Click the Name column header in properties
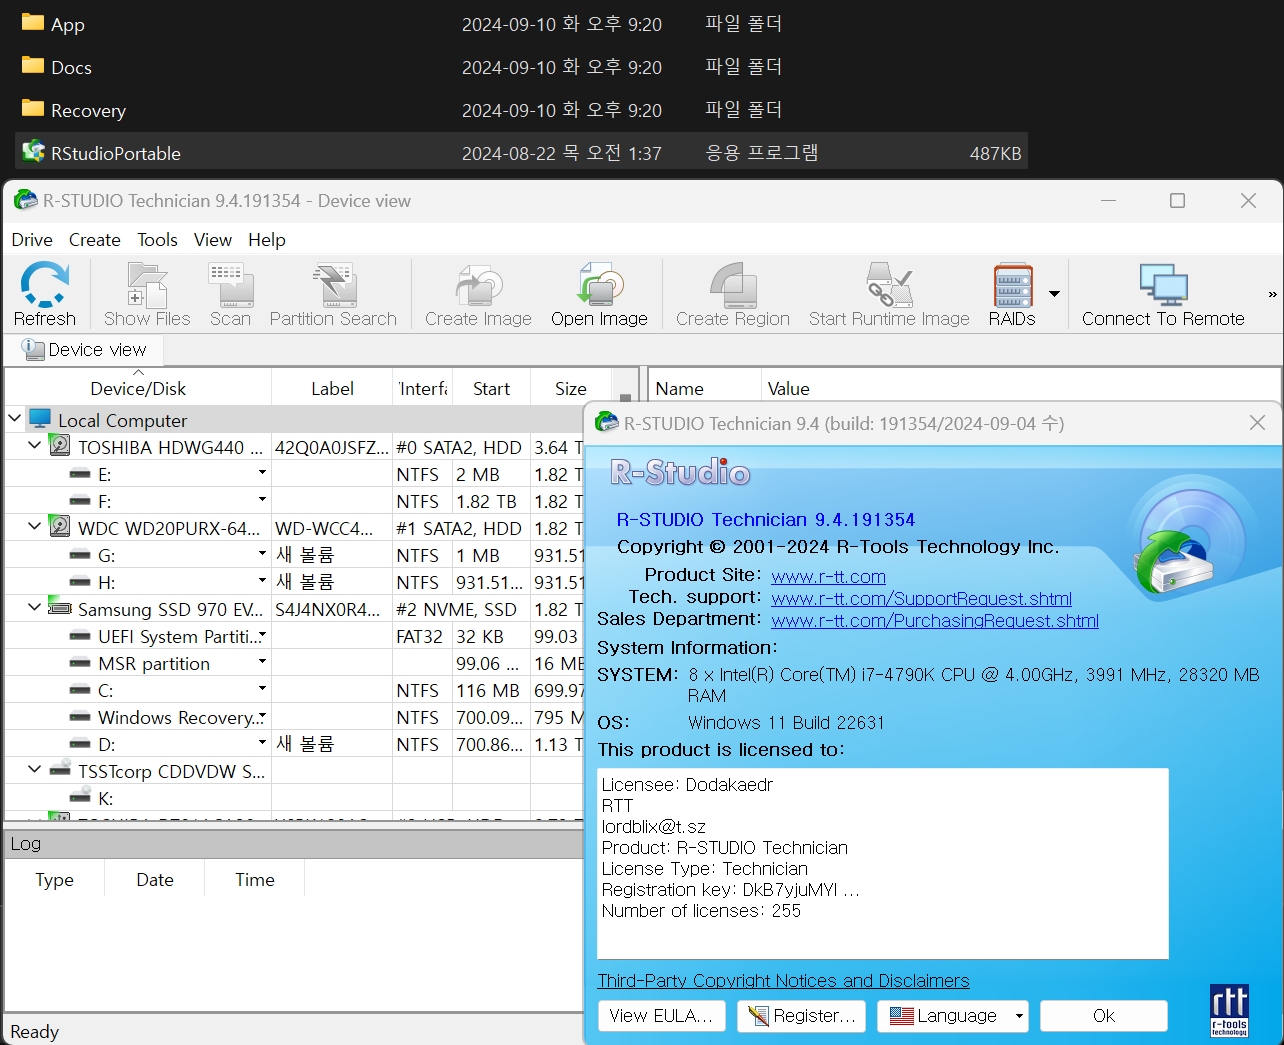The height and width of the screenshot is (1045, 1284). pos(704,388)
